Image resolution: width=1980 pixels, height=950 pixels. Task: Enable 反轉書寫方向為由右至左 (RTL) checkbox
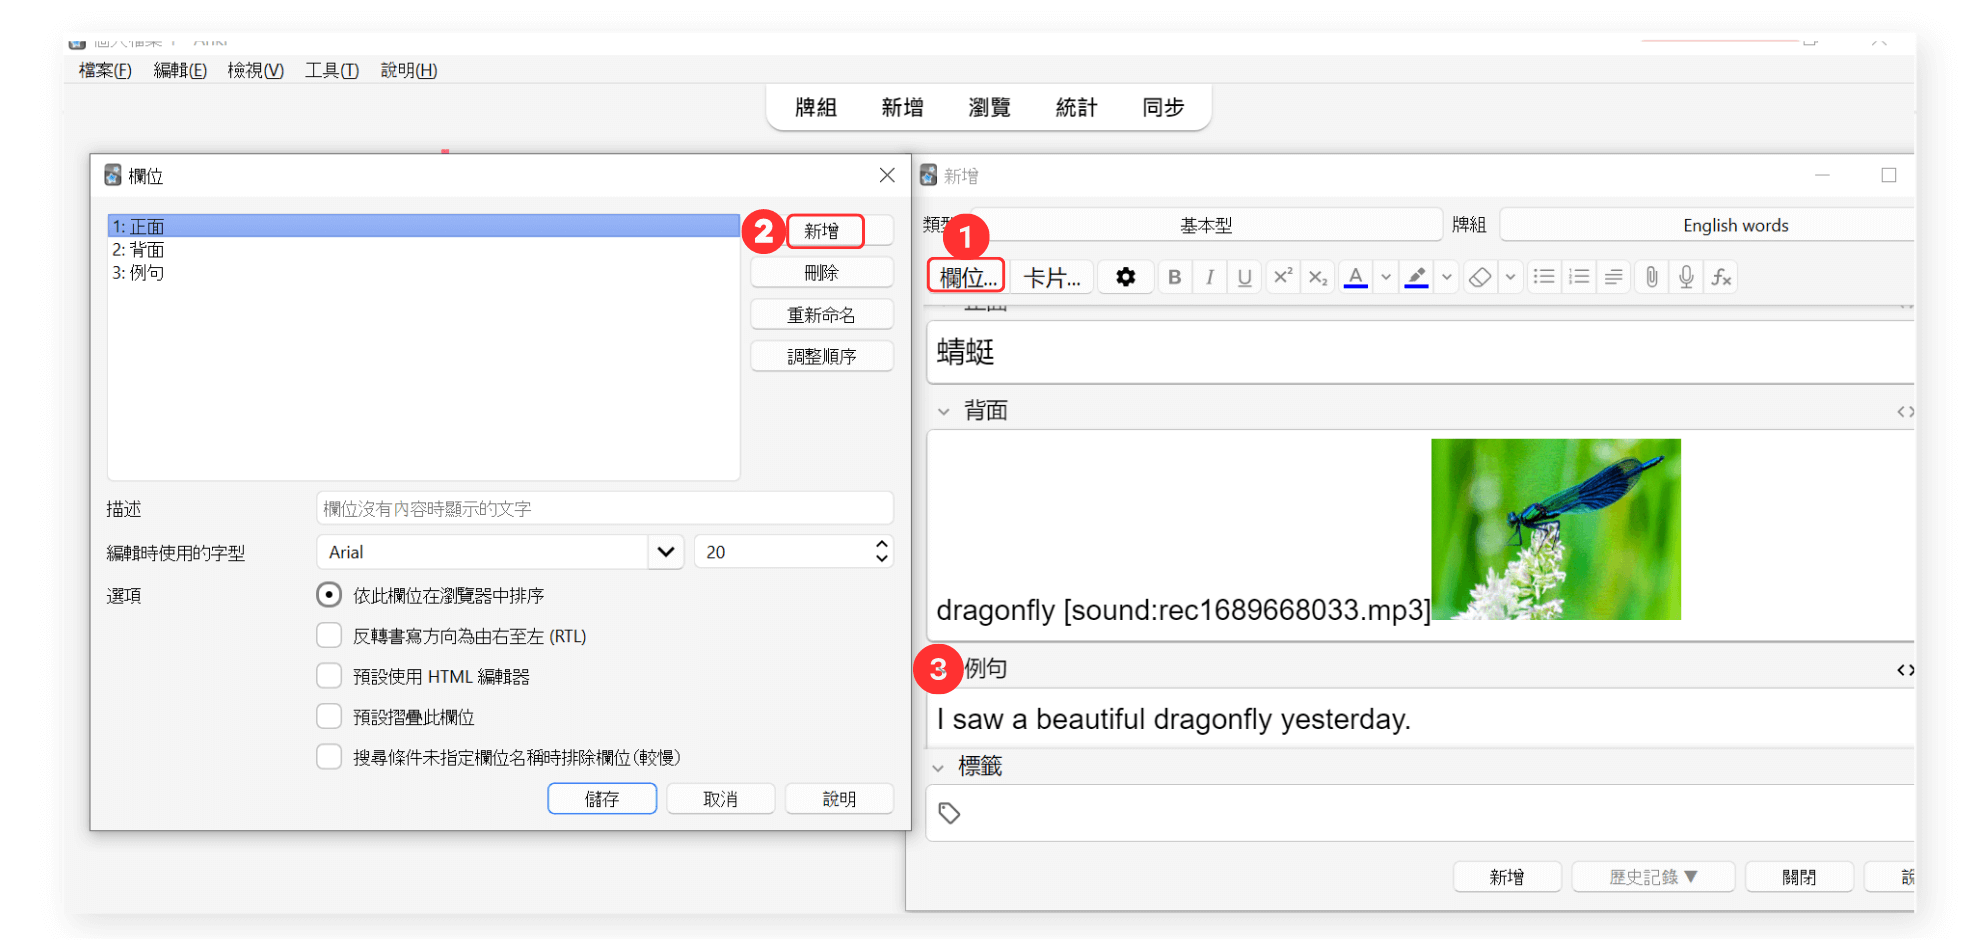(329, 636)
